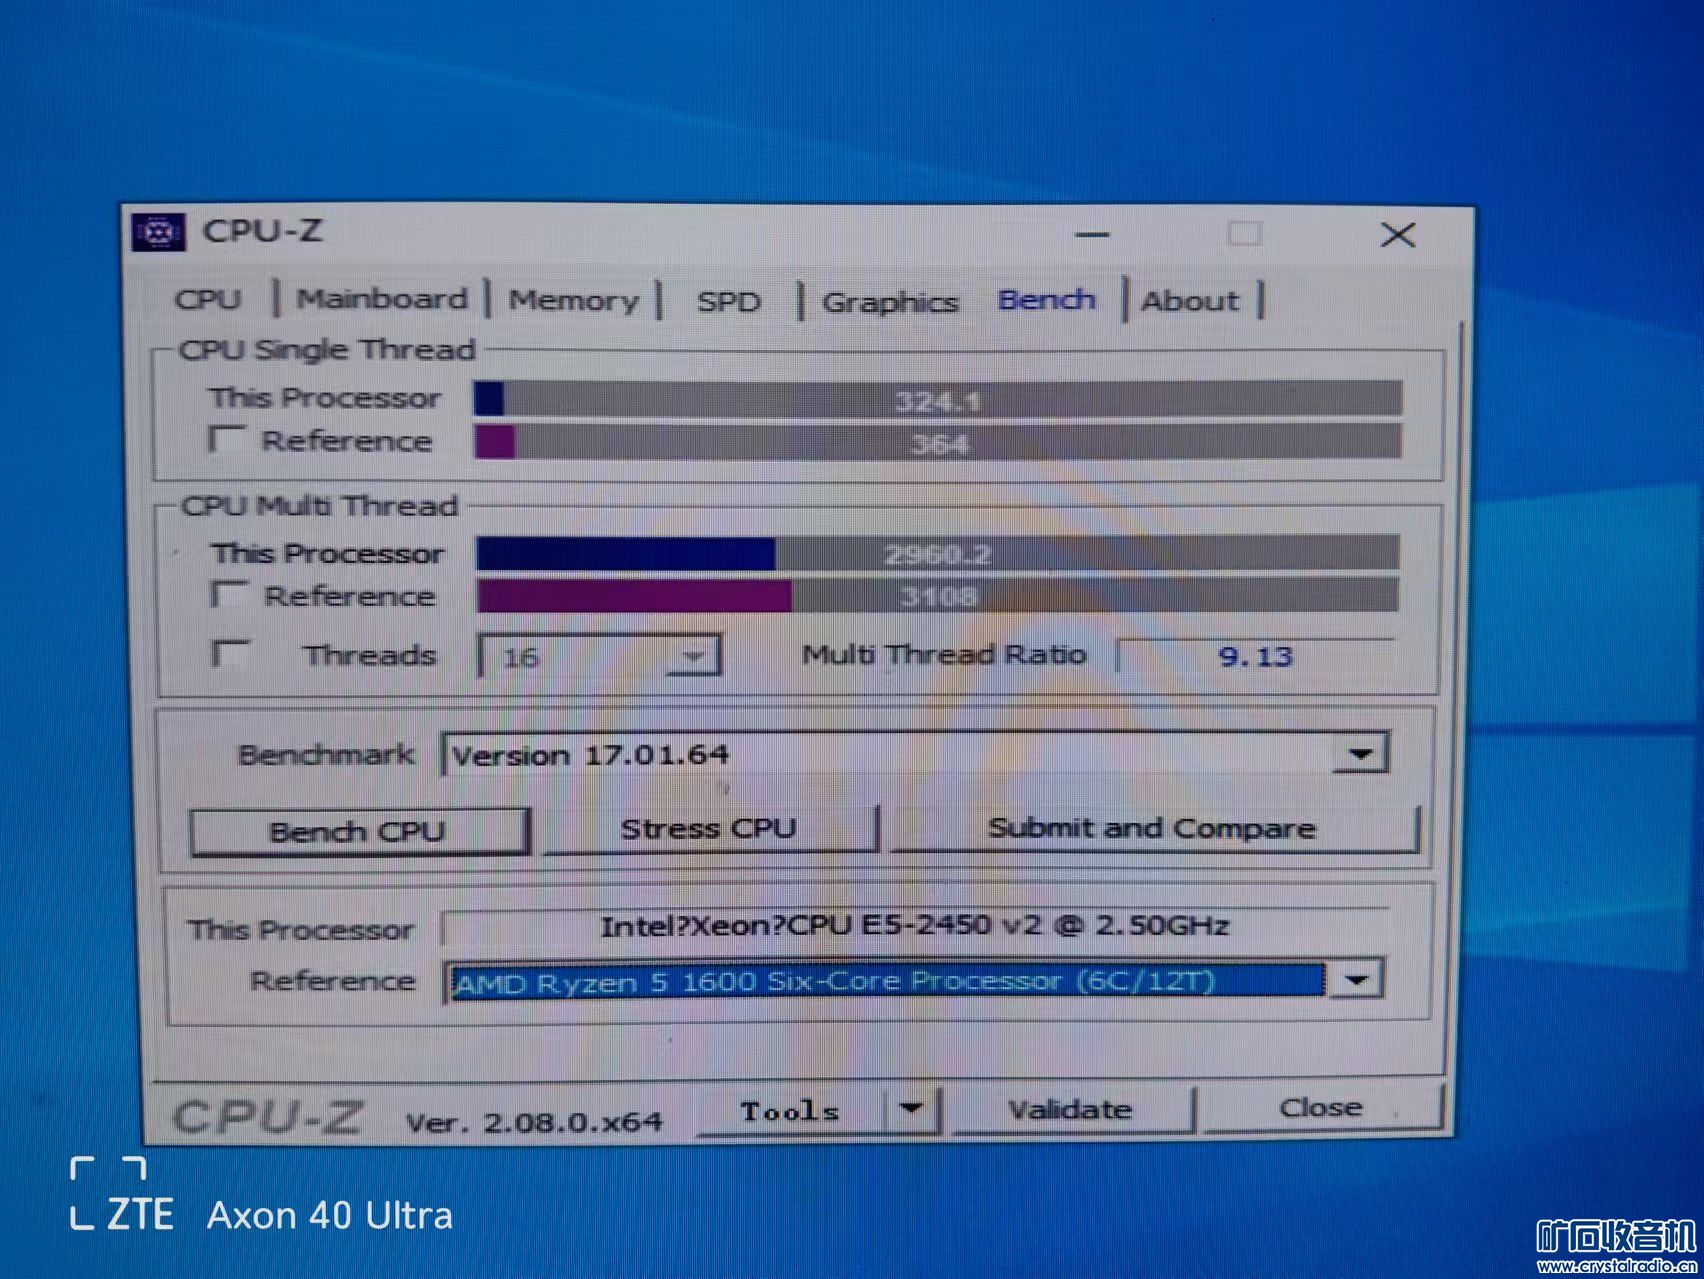Open the Mainboard tab
The image size is (1704, 1279).
coord(382,299)
